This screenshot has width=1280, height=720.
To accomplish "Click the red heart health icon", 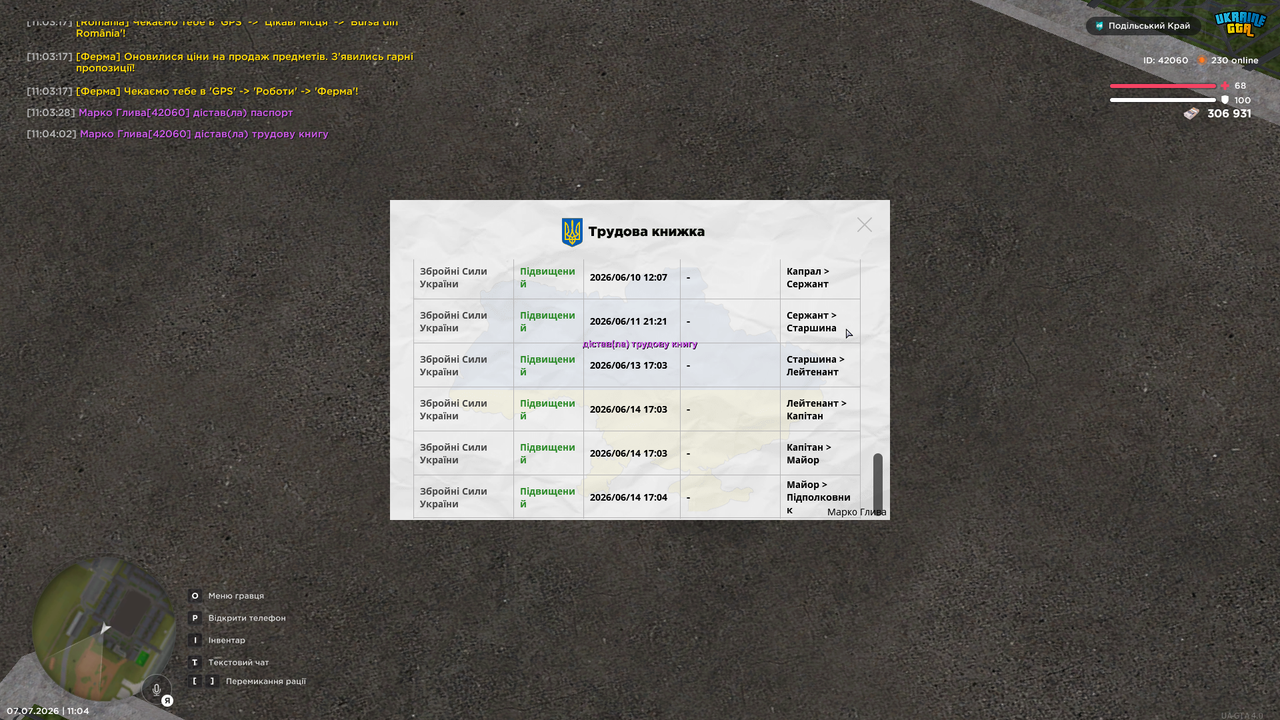I will coord(1225,86).
